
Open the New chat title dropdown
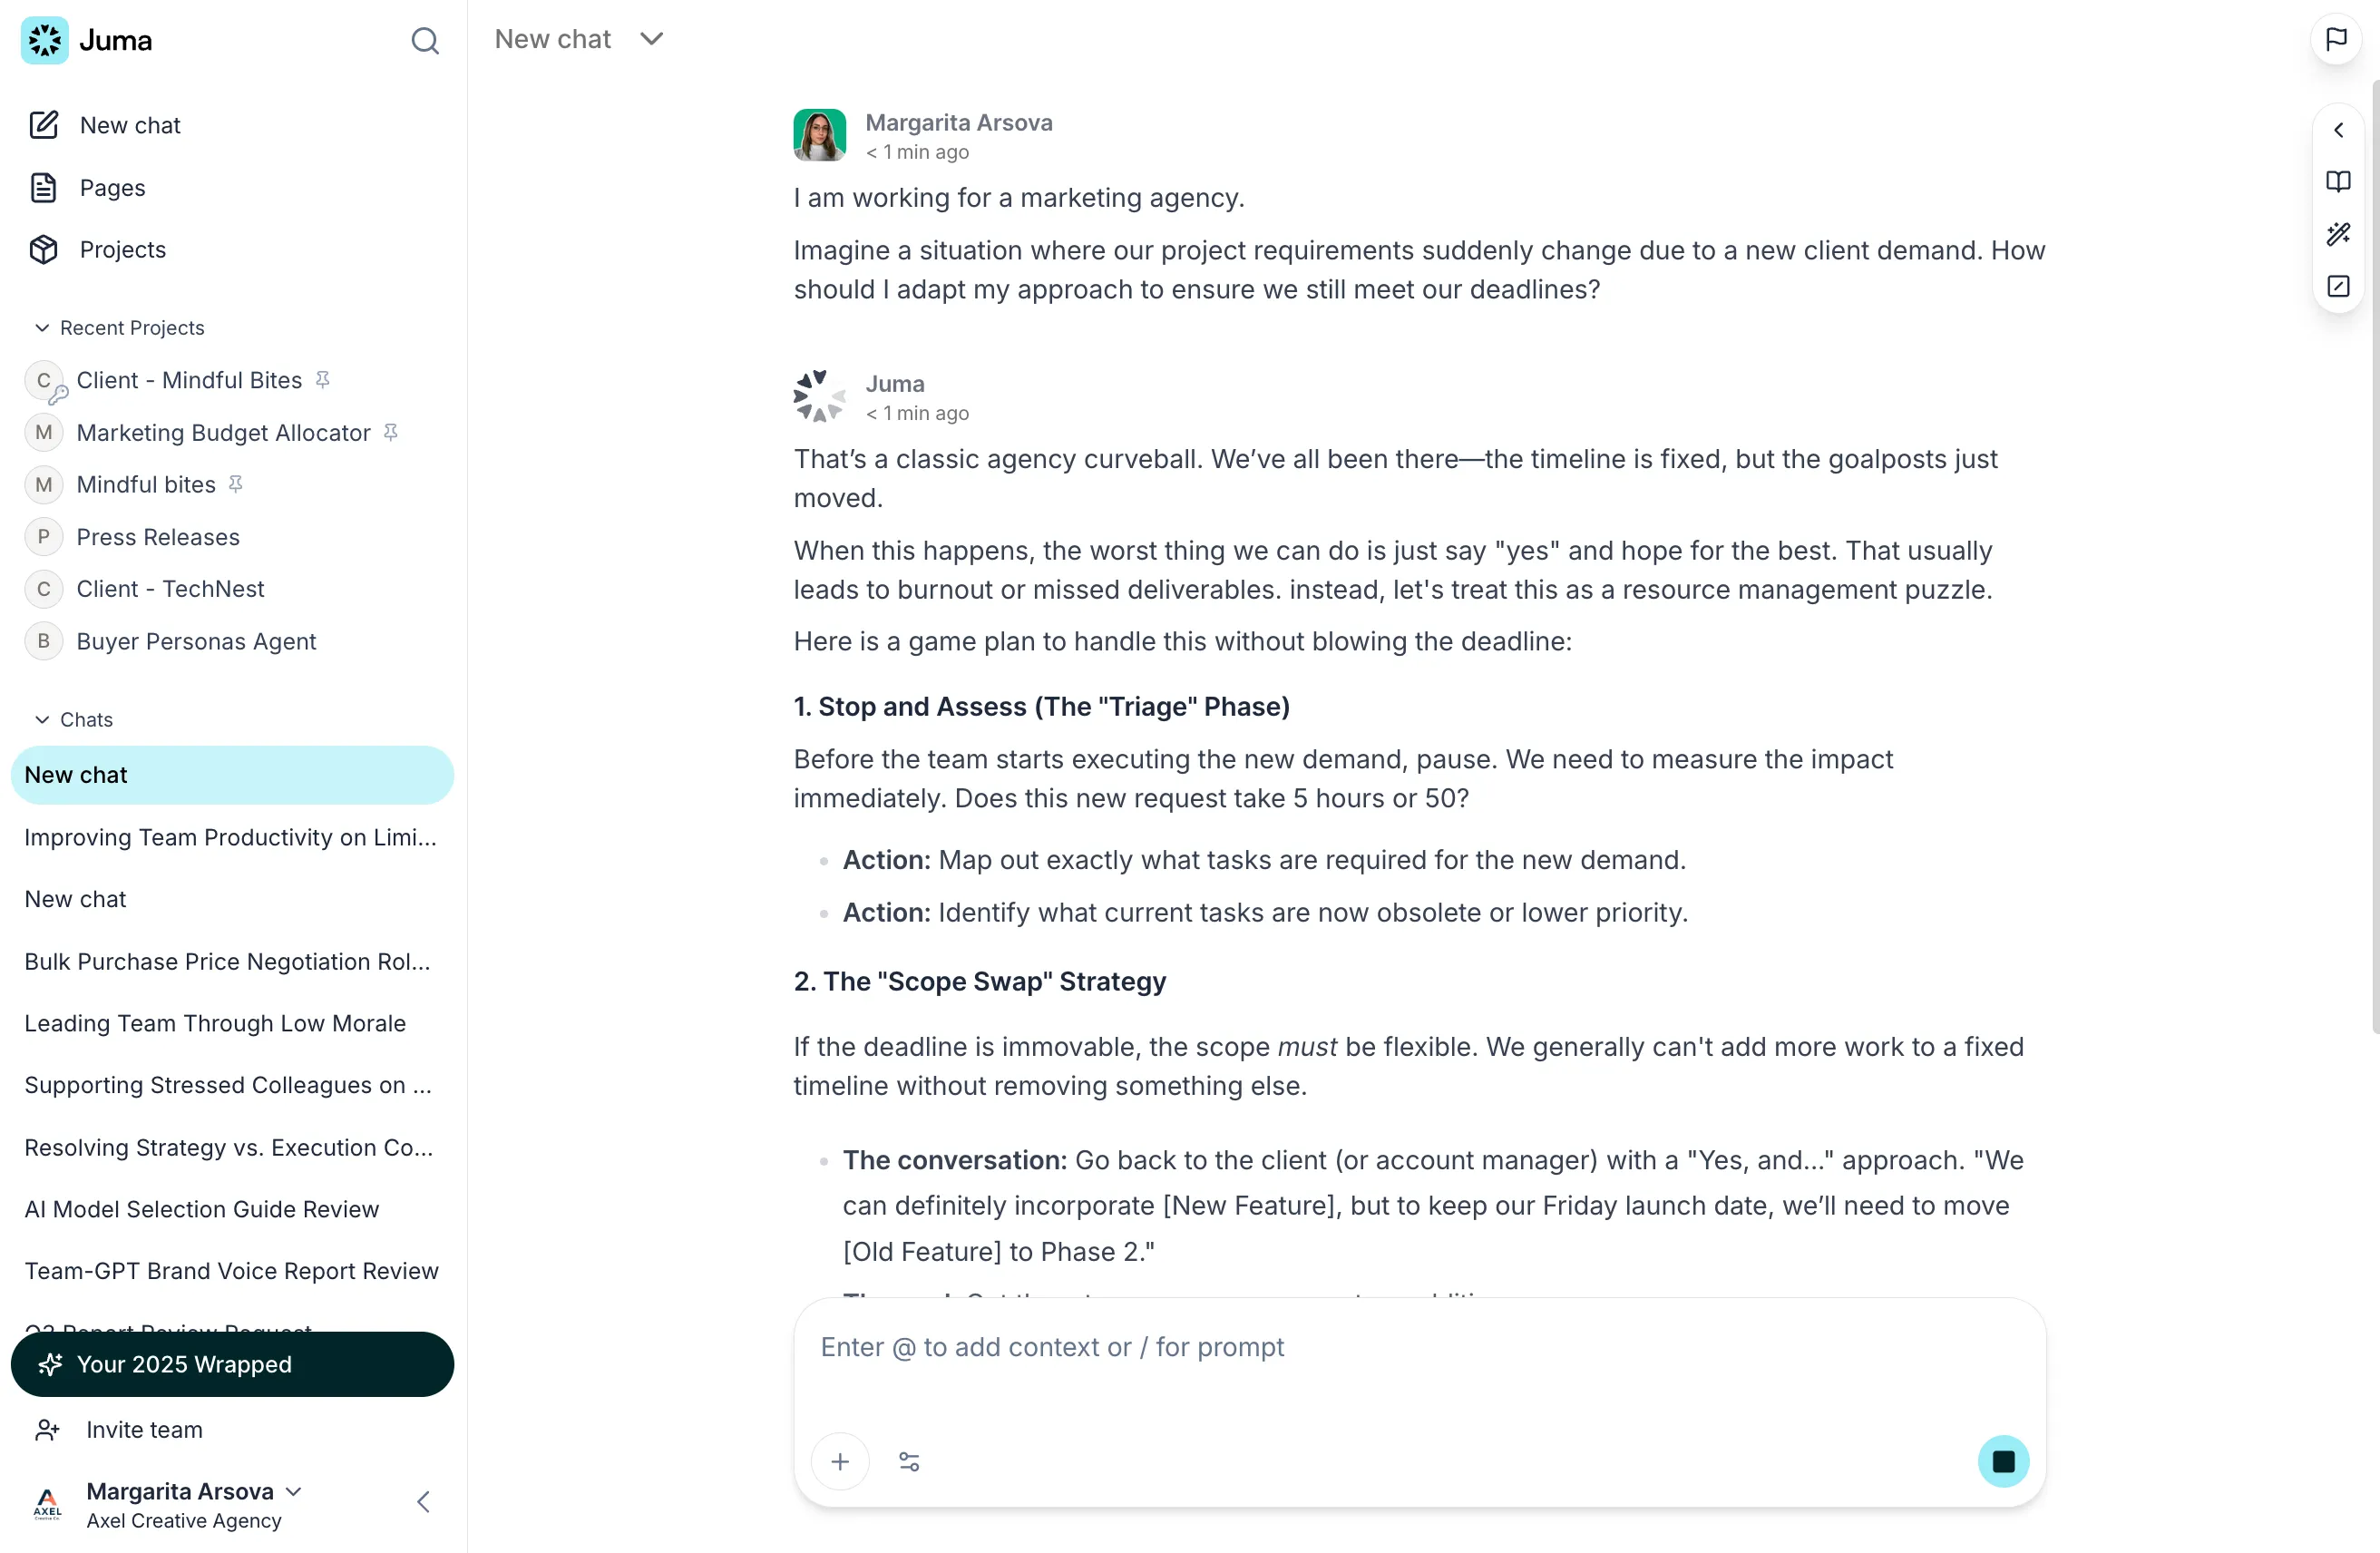651,39
